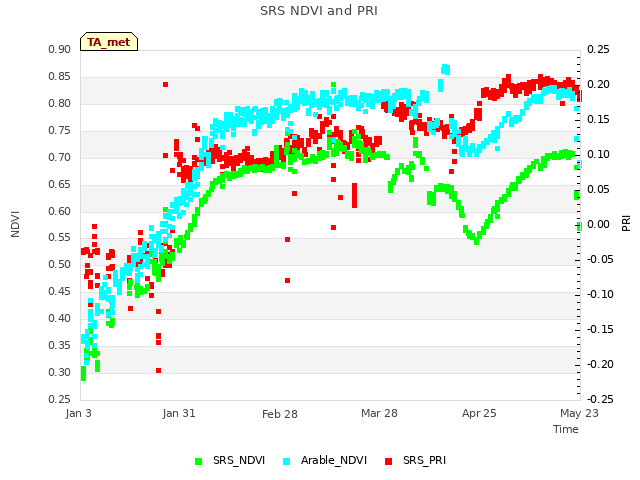The height and width of the screenshot is (480, 640).
Task: Click the 0.15 PRI axis value
Action: tap(598, 120)
